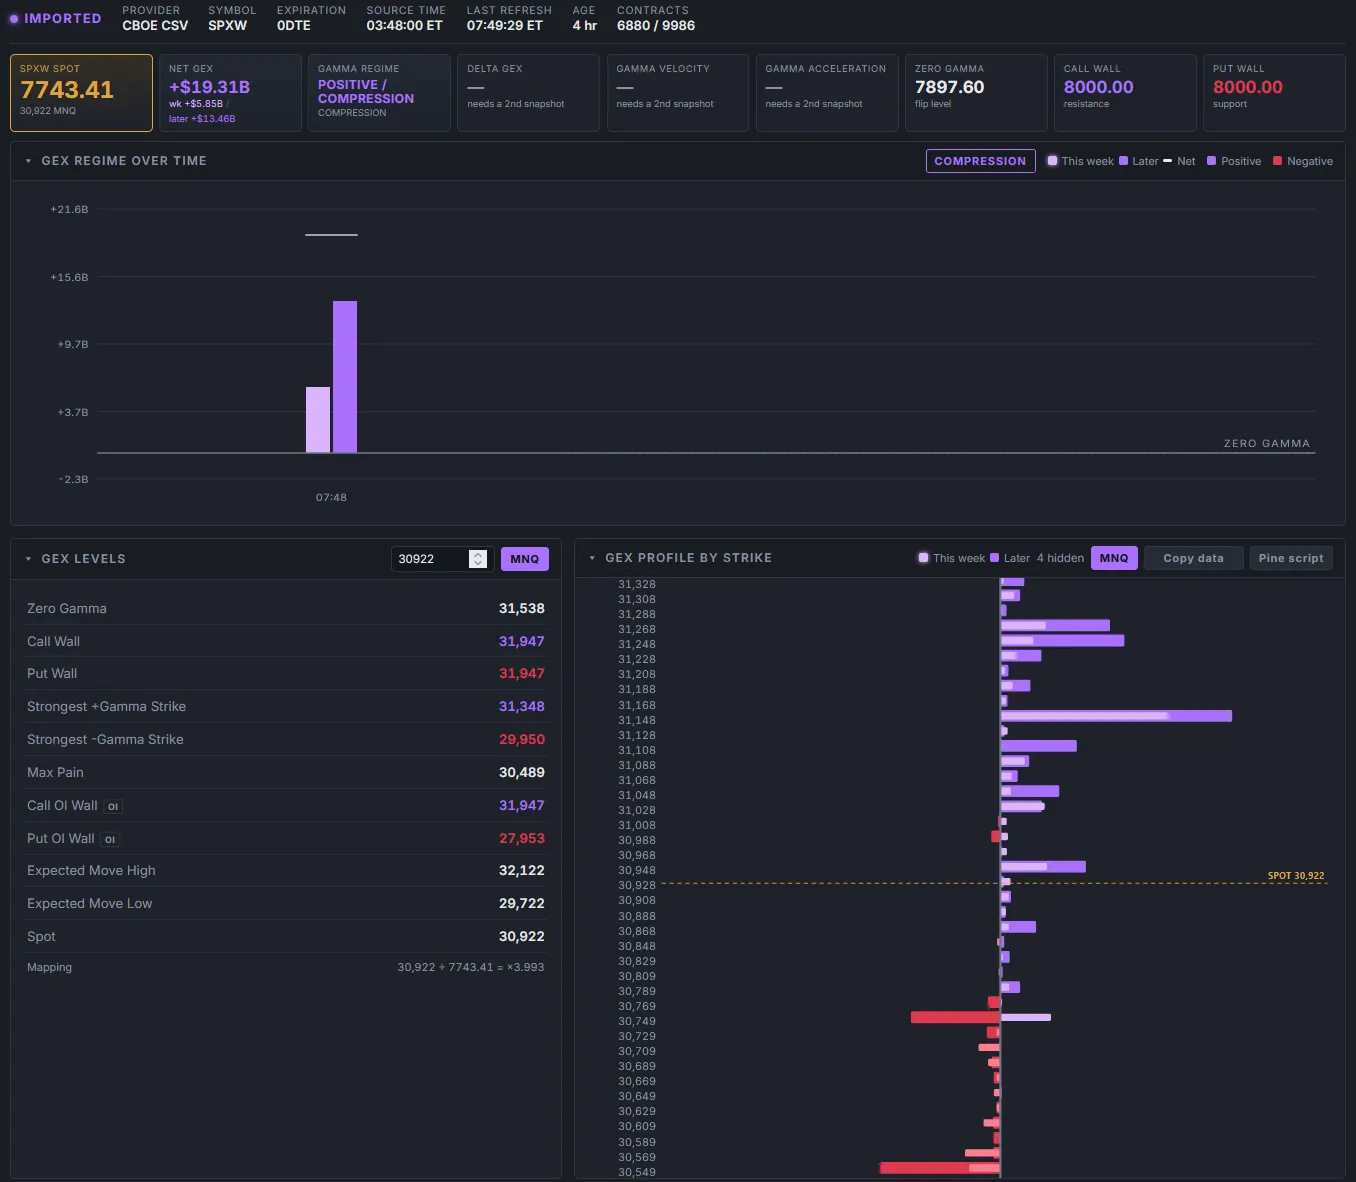1356x1182 pixels.
Task: Click the Max Pain value 30,489
Action: [x=522, y=772]
